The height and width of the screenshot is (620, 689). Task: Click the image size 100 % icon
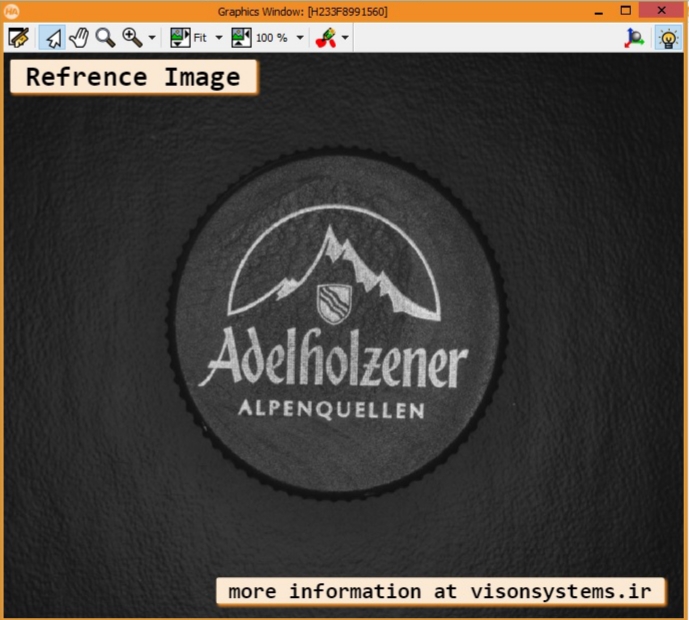(x=241, y=38)
